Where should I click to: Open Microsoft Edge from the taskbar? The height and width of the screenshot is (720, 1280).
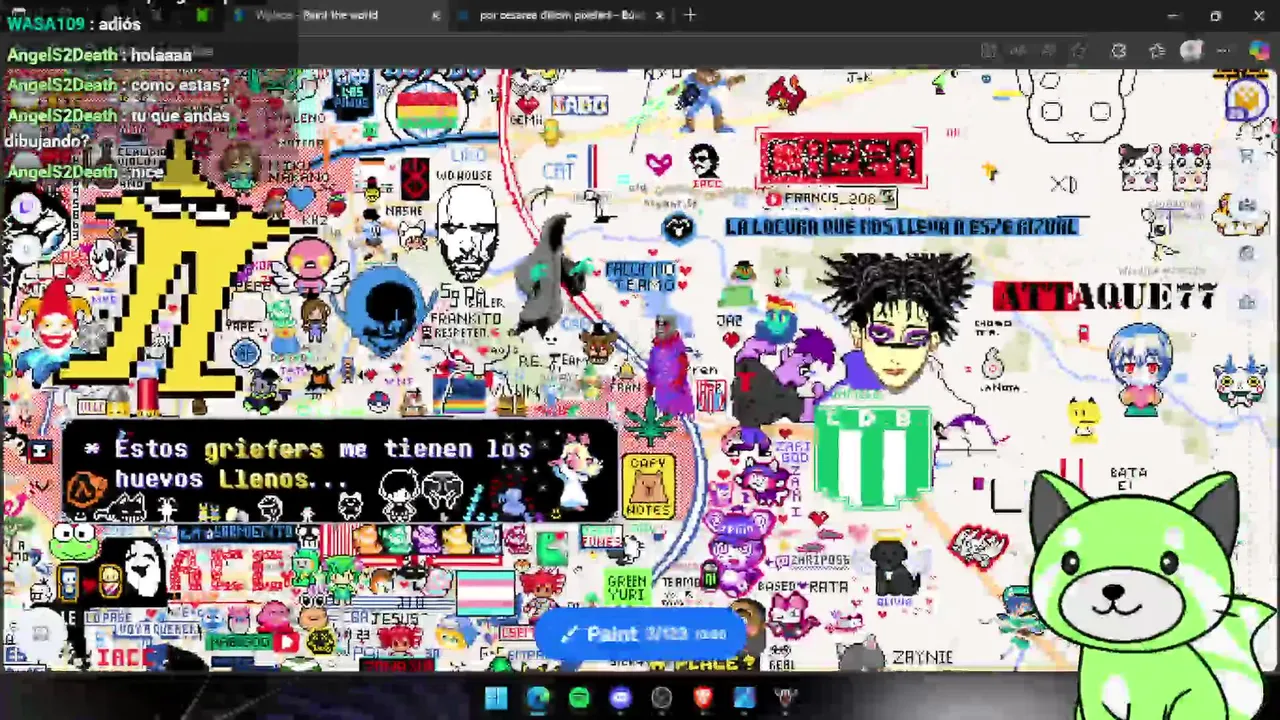click(x=538, y=698)
